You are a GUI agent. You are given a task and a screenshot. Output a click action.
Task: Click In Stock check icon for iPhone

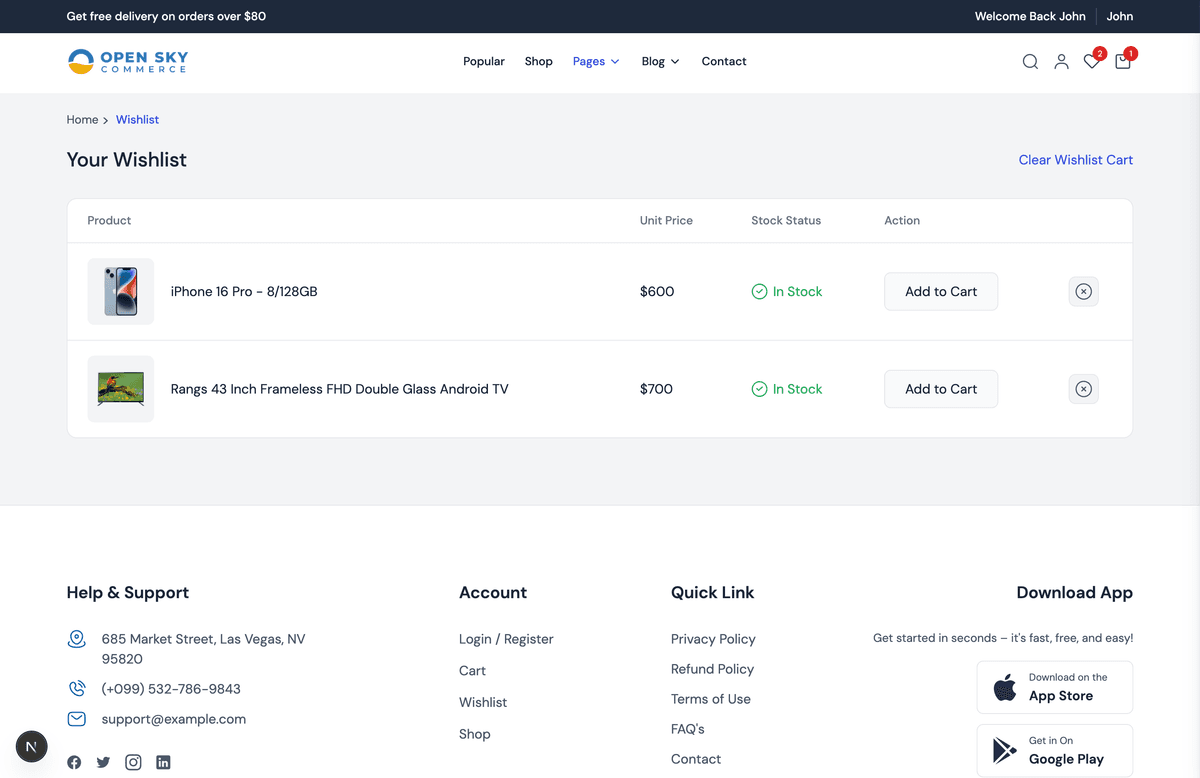pos(759,292)
